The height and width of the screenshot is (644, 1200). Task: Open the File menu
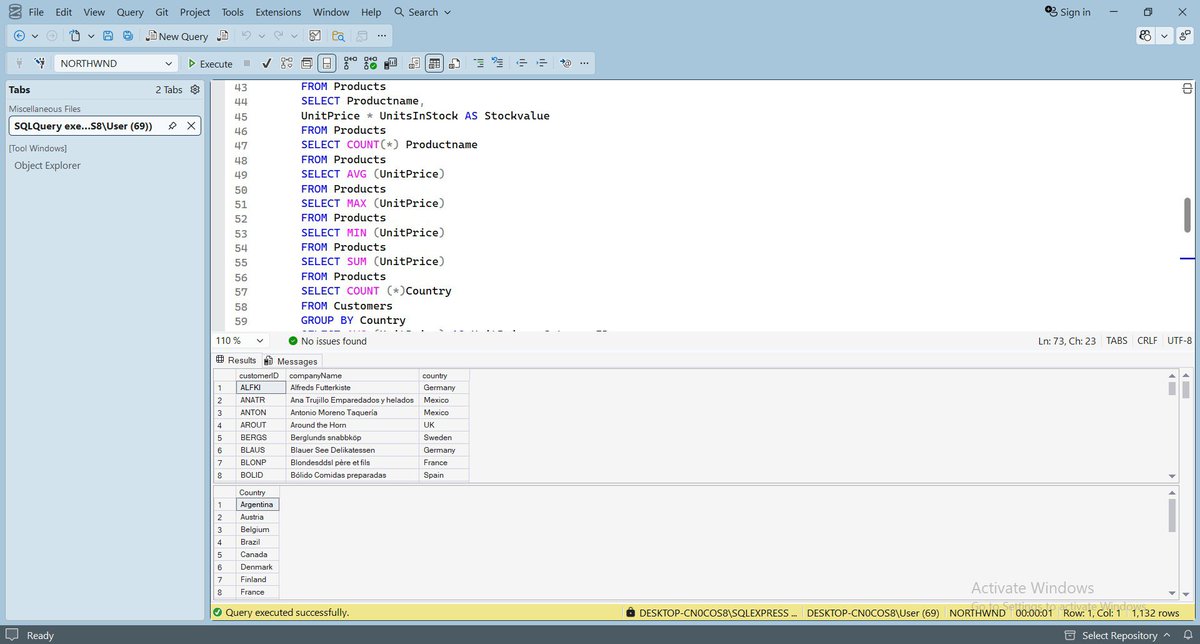click(x=36, y=12)
